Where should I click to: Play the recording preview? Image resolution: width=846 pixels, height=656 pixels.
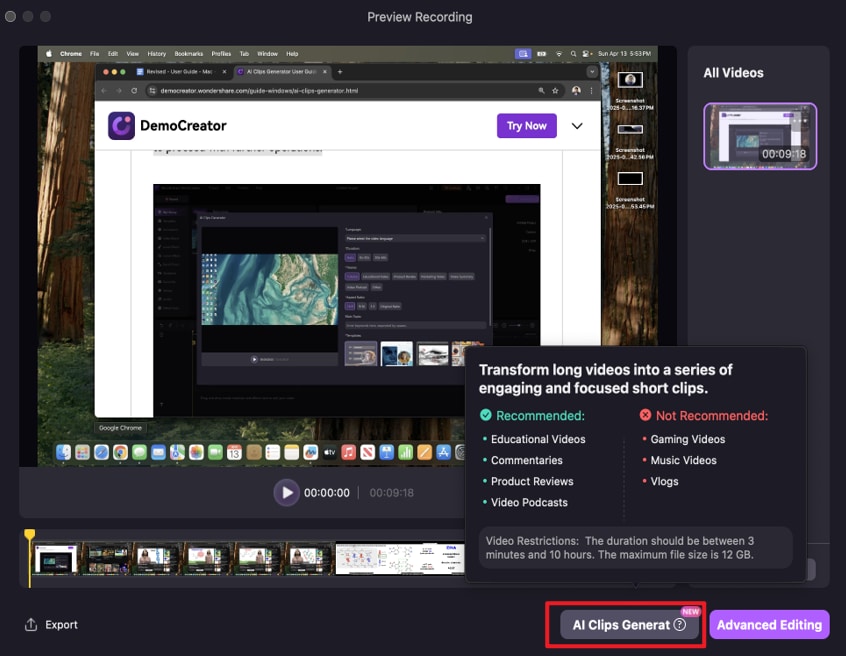click(x=286, y=493)
